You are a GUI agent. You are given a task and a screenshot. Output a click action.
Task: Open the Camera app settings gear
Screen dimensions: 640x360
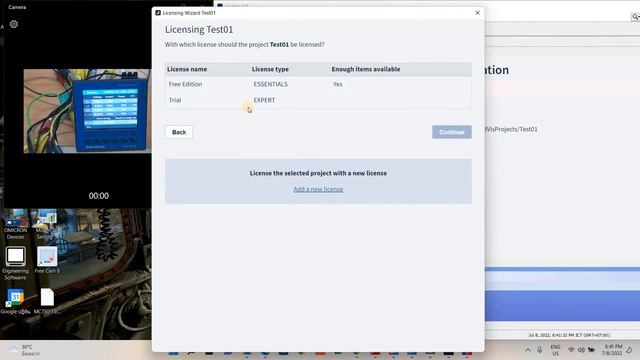coord(14,24)
